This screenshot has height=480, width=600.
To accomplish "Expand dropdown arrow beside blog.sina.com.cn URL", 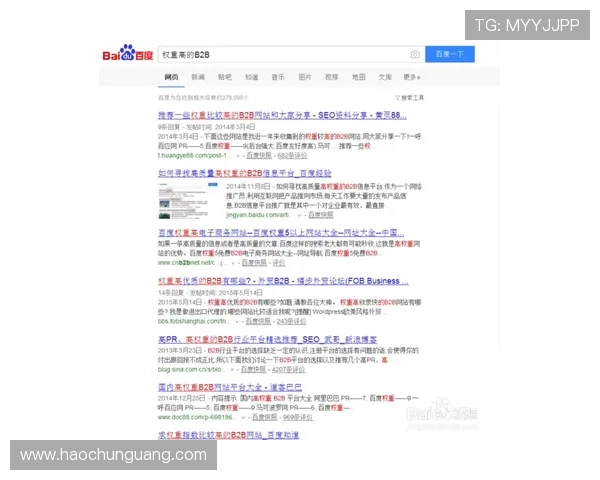I will point(233,370).
